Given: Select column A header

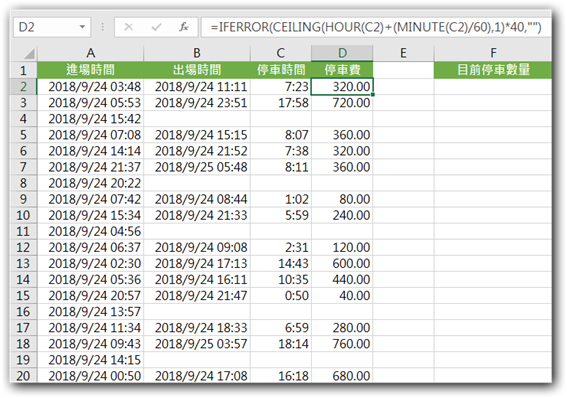Looking at the screenshot, I should tap(90, 53).
